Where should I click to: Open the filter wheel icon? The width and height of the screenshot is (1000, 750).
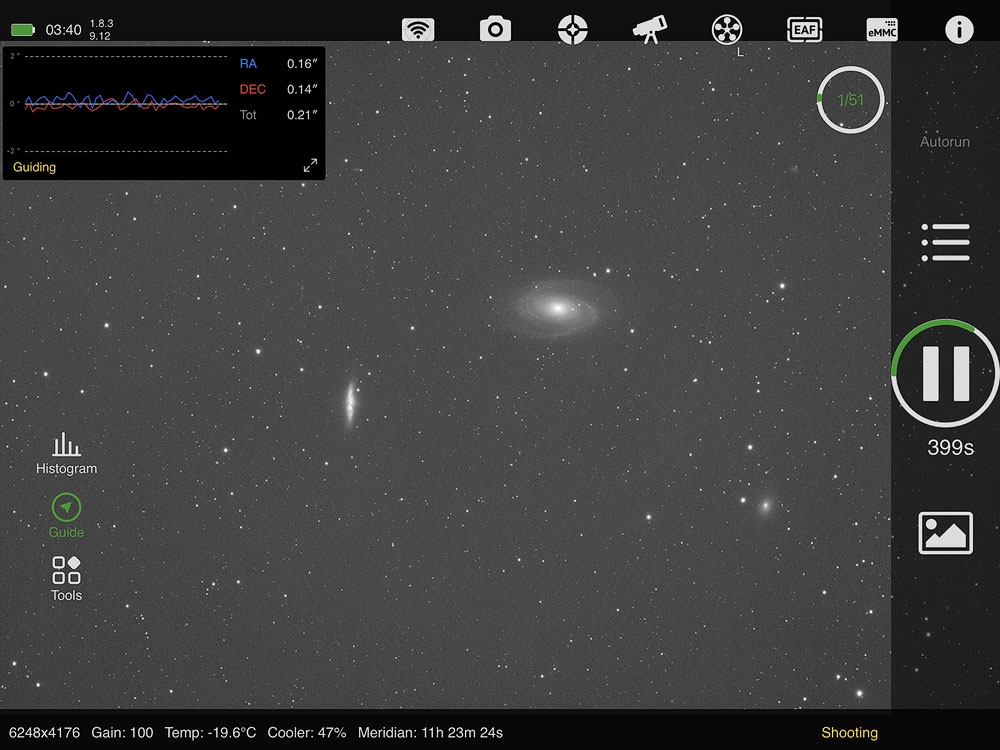pyautogui.click(x=726, y=29)
